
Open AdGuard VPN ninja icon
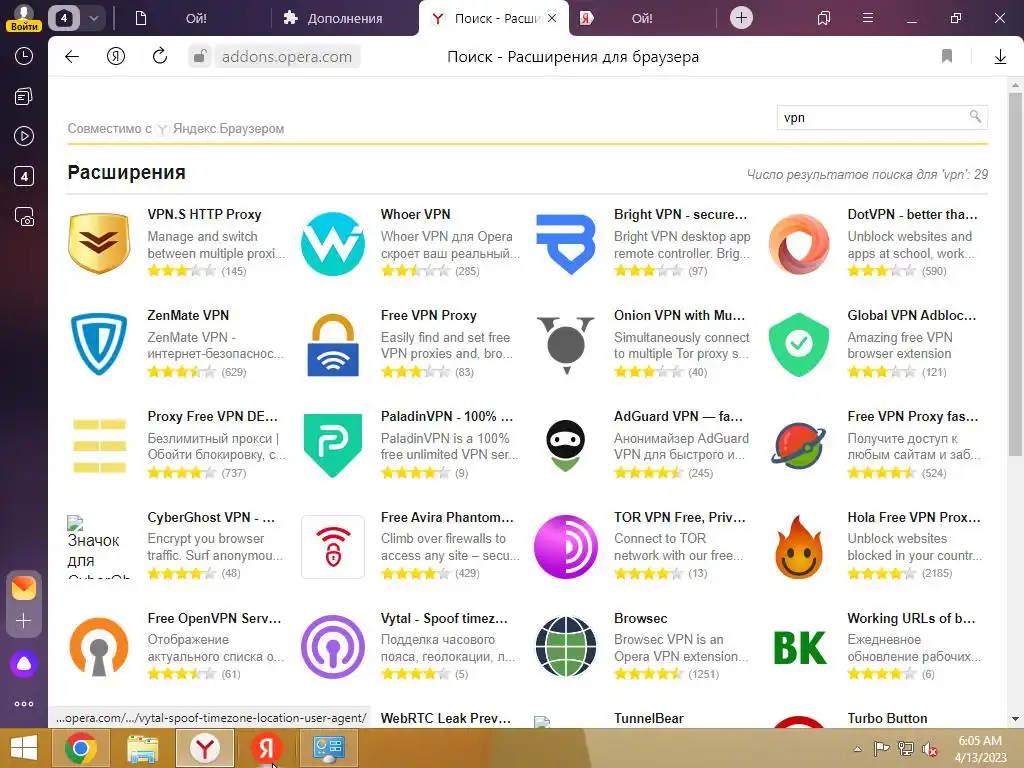566,445
